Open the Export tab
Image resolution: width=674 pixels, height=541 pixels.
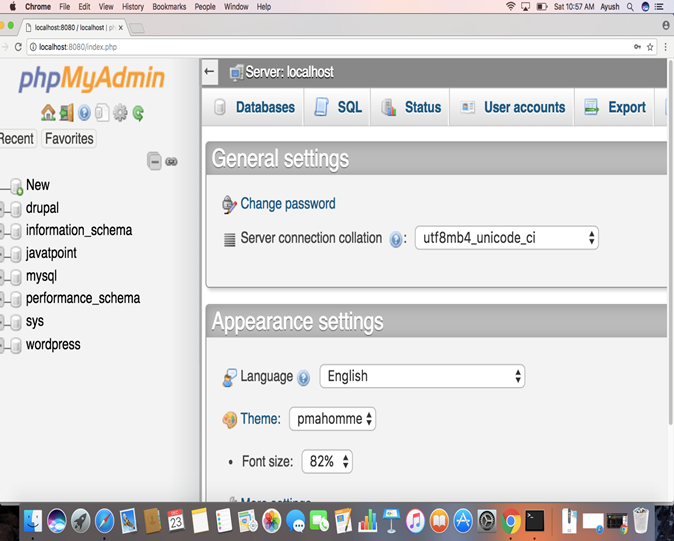(x=615, y=107)
